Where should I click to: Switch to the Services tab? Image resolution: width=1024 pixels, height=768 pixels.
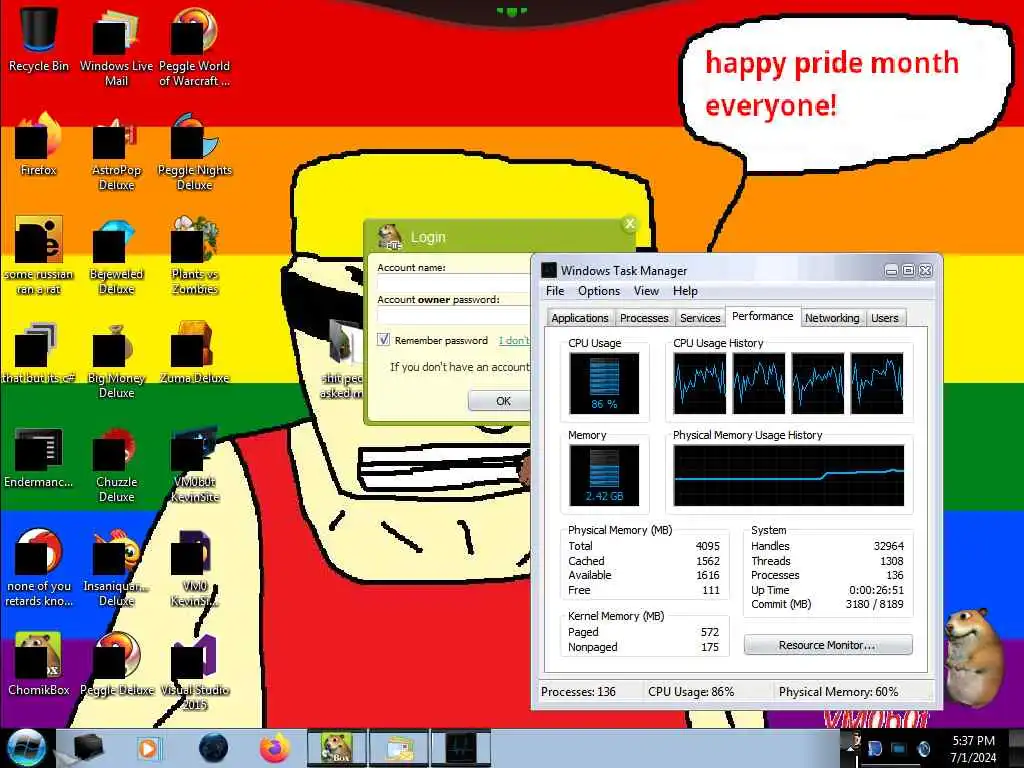(700, 318)
